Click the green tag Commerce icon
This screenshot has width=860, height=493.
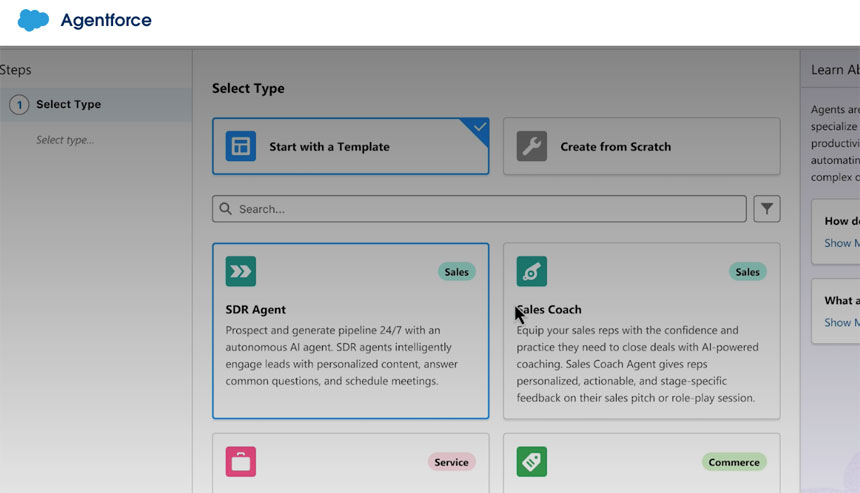[532, 461]
